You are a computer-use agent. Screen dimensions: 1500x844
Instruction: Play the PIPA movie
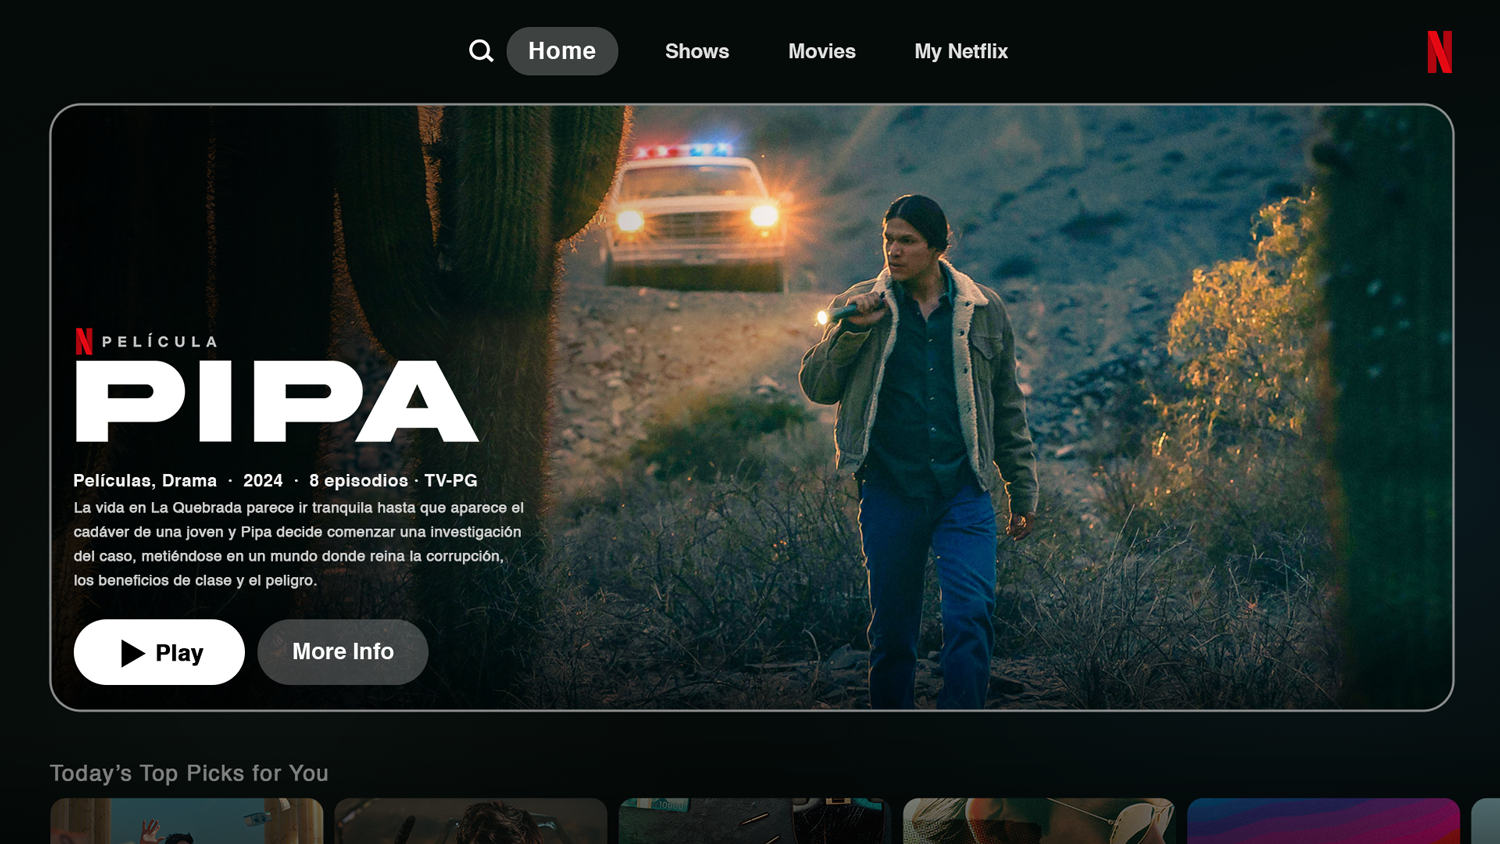coord(159,652)
